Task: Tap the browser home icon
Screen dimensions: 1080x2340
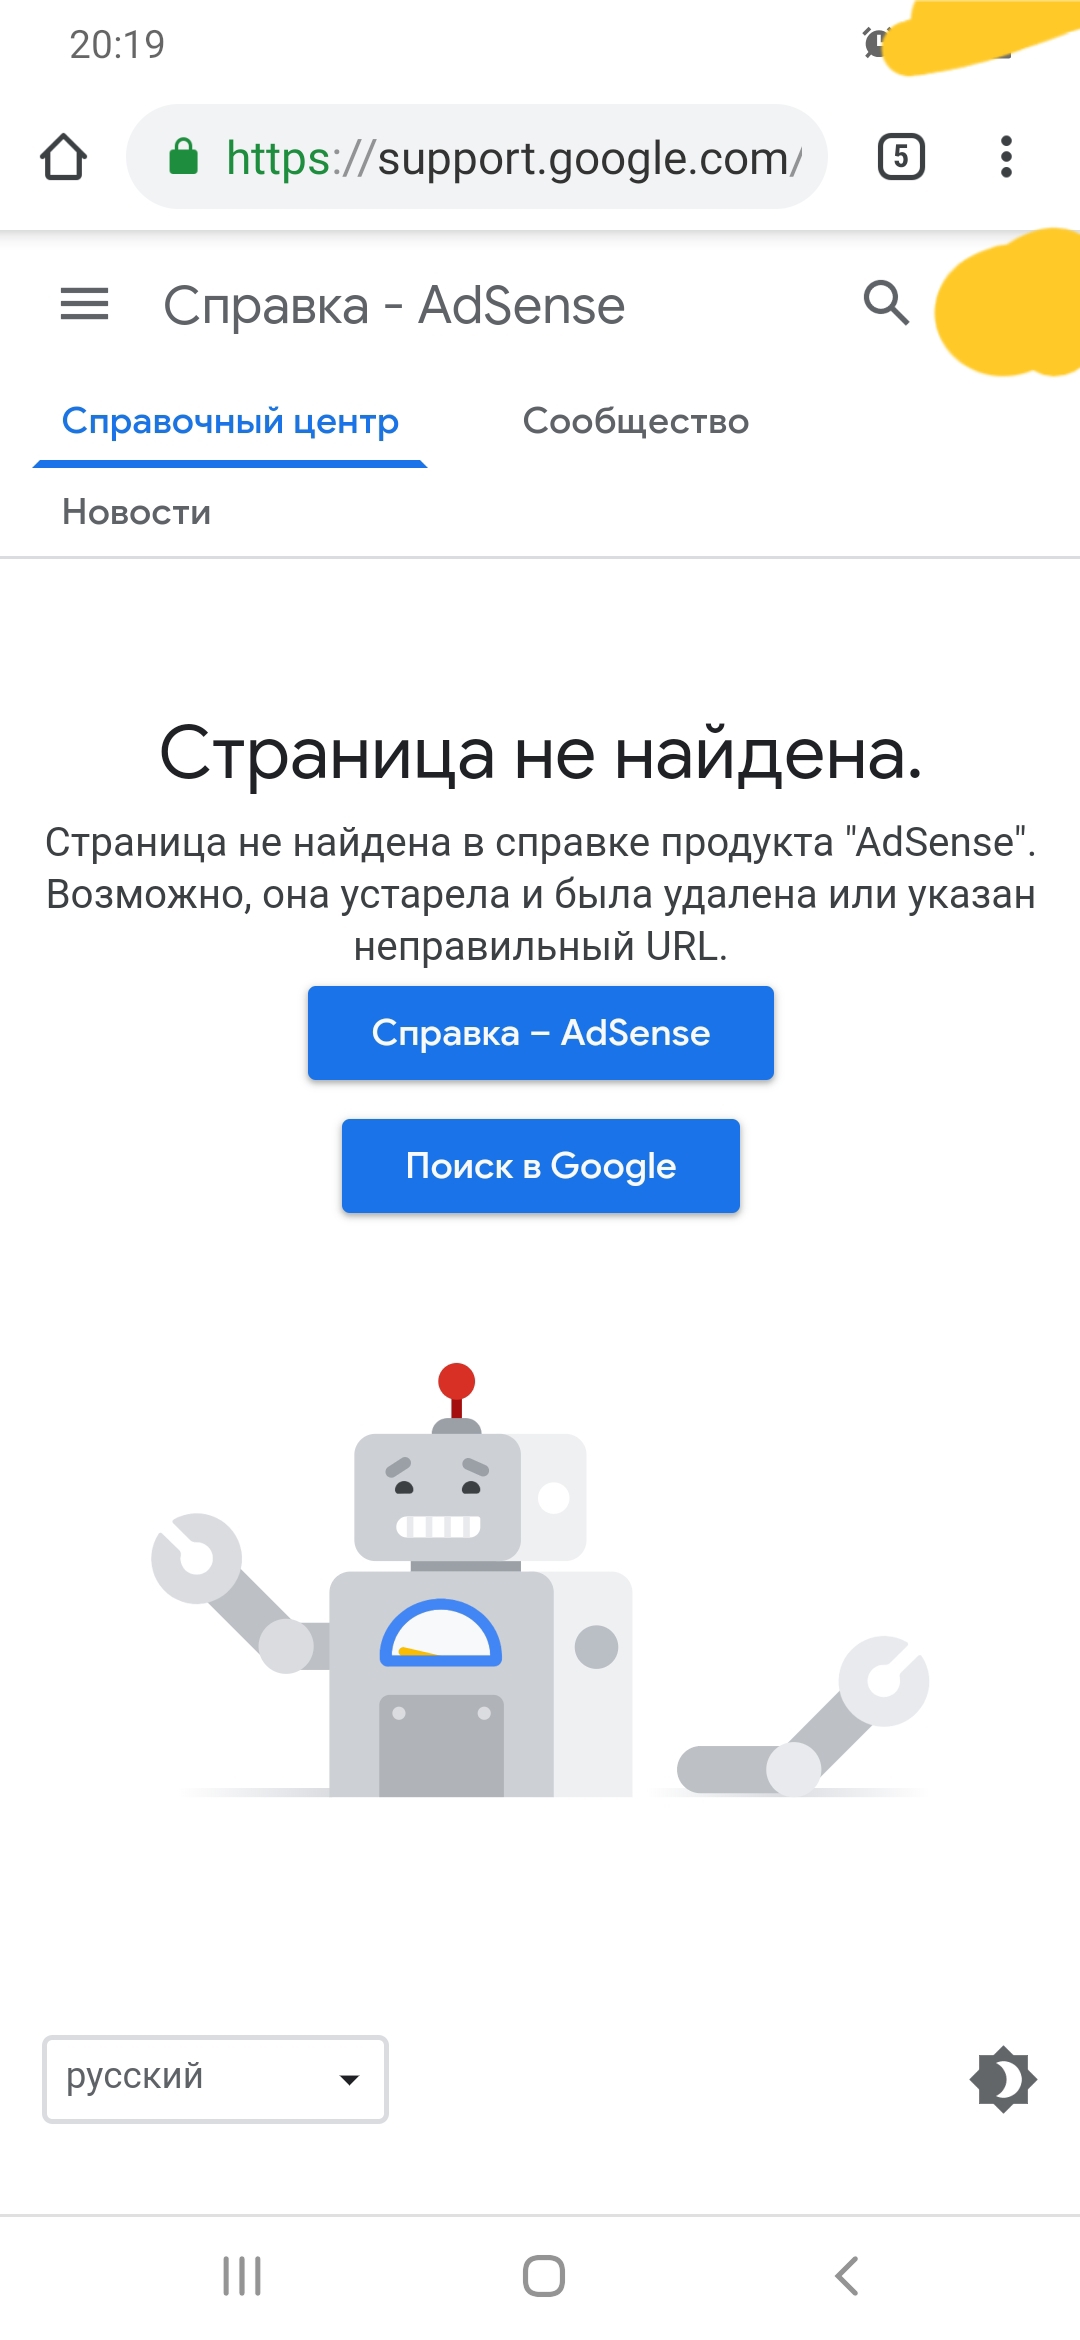Action: (63, 157)
